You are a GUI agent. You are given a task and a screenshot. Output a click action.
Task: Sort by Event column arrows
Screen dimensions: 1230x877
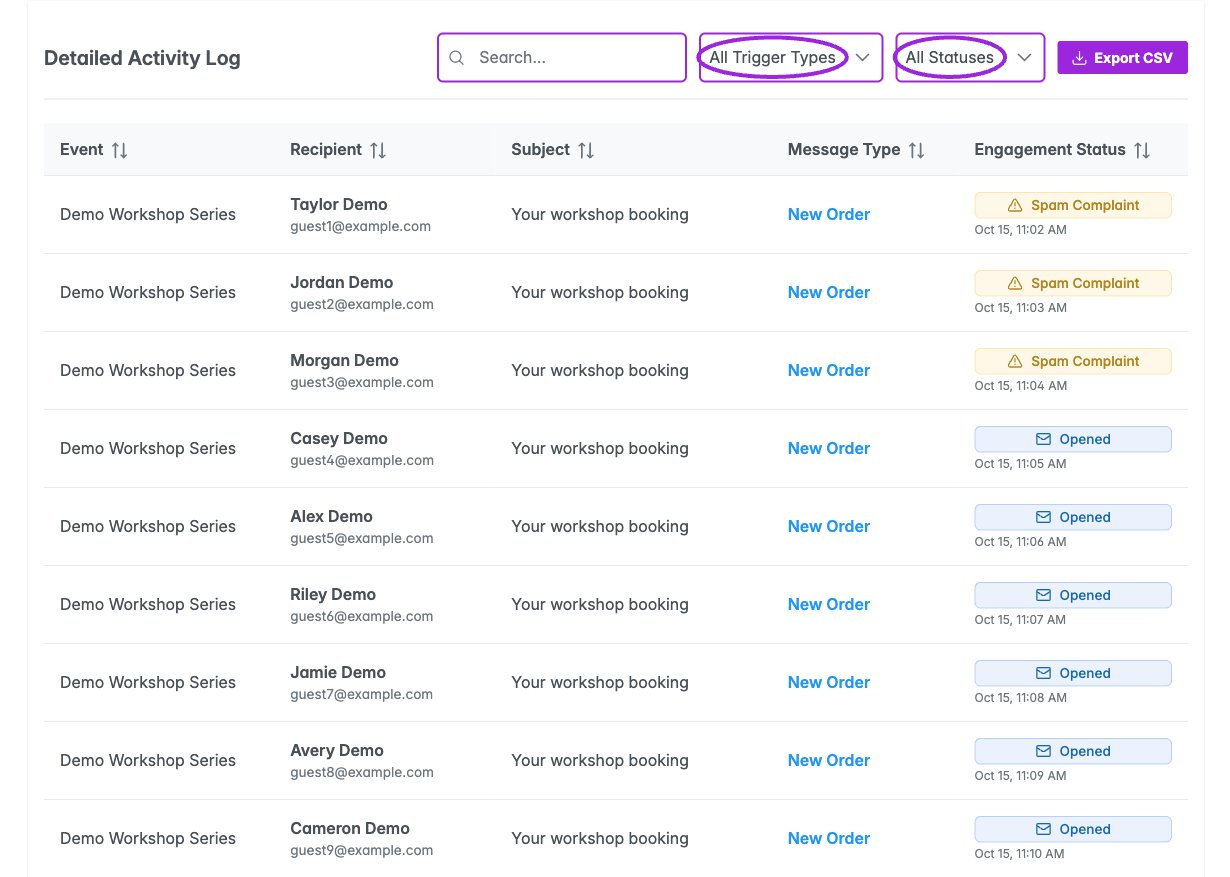click(x=119, y=150)
